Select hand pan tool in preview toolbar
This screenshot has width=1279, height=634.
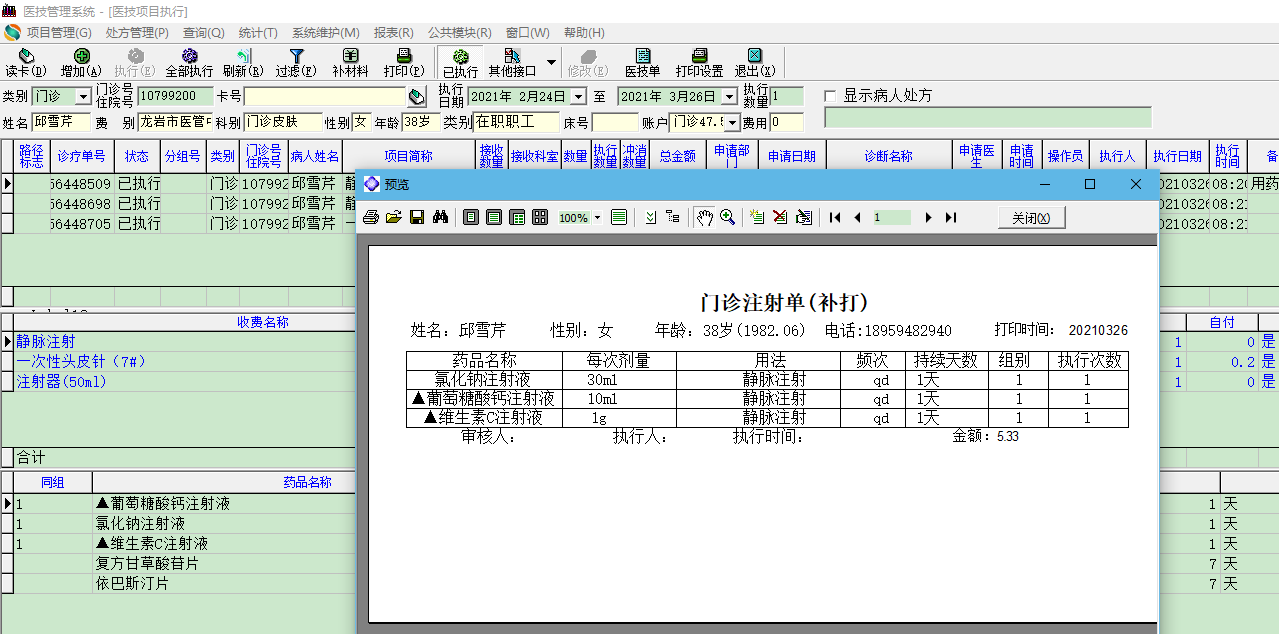[705, 217]
